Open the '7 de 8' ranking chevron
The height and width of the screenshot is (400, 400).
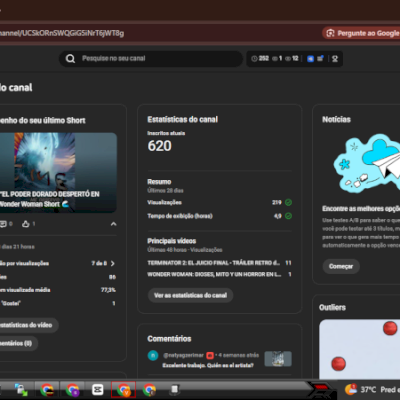[x=113, y=263]
